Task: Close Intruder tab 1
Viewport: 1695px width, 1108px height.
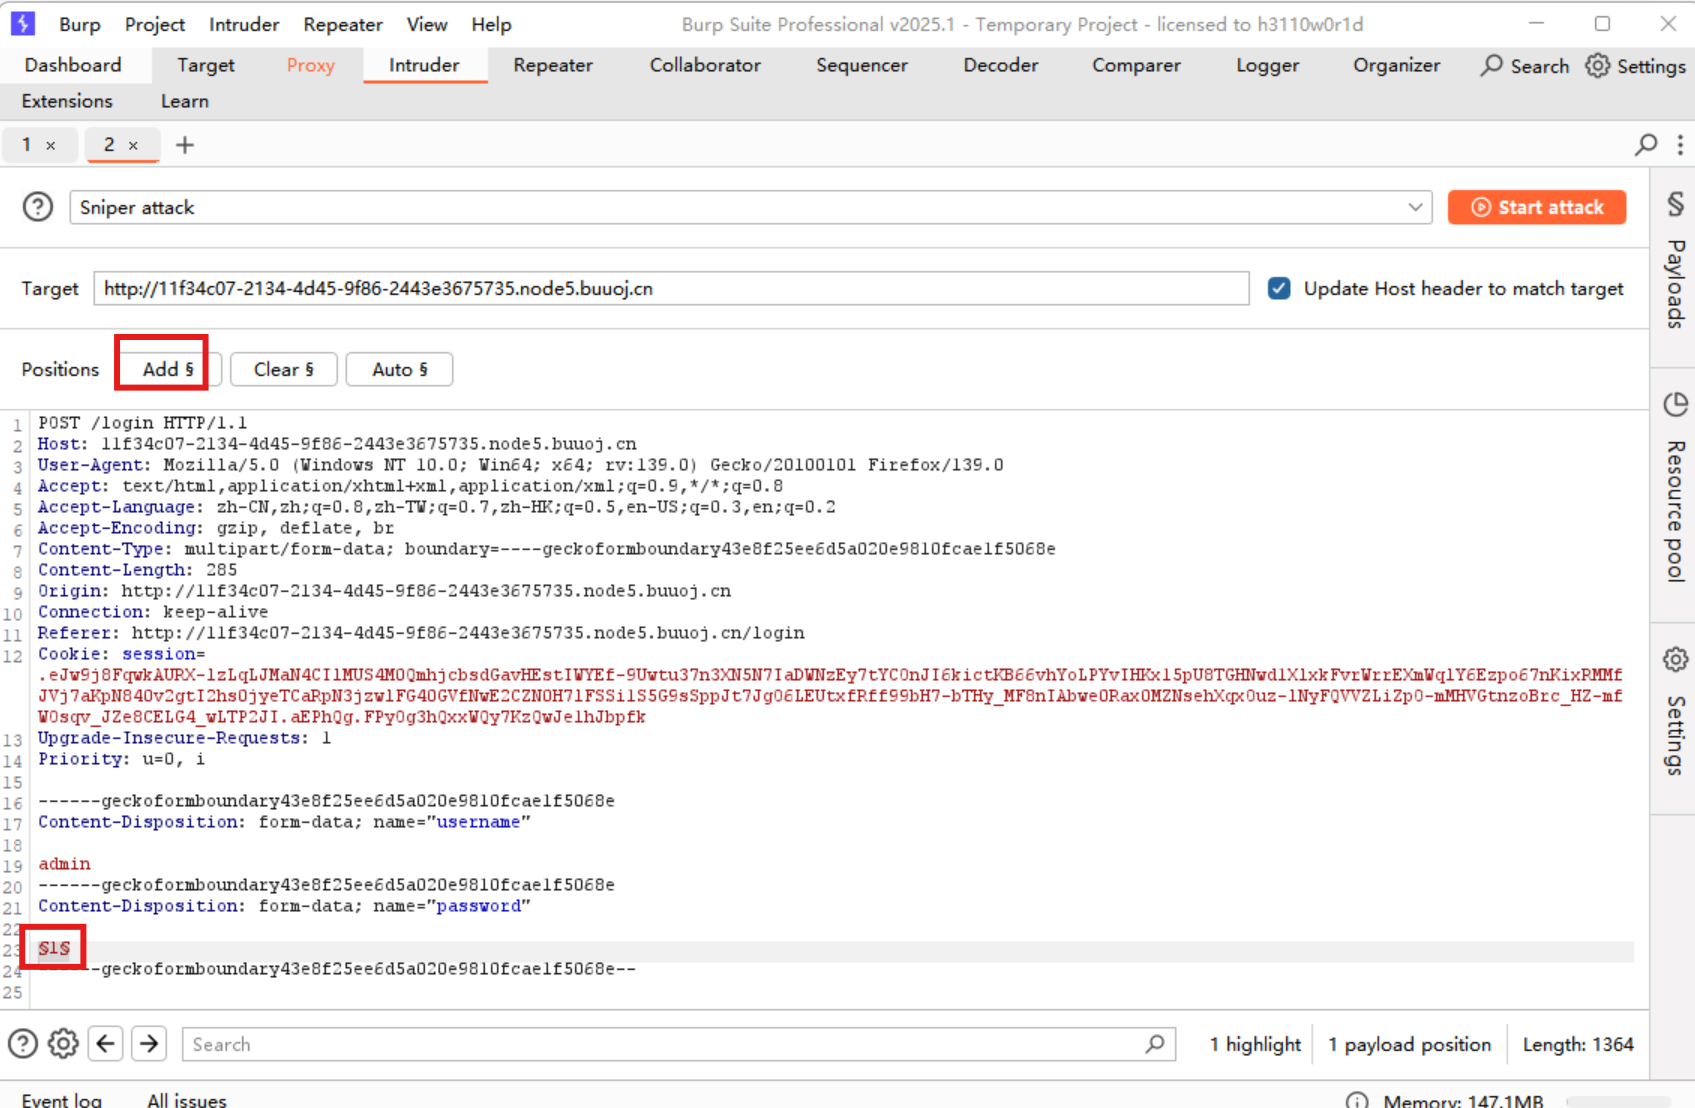Action: pos(51,146)
